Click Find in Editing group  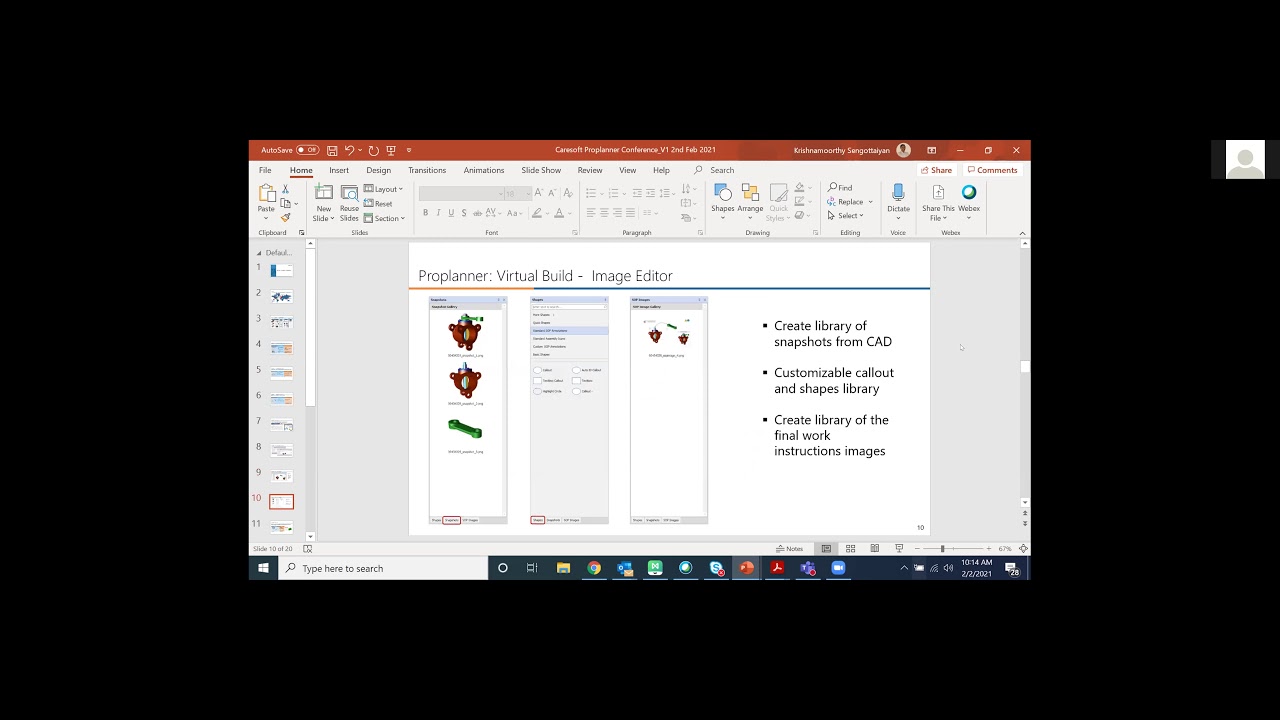point(840,188)
